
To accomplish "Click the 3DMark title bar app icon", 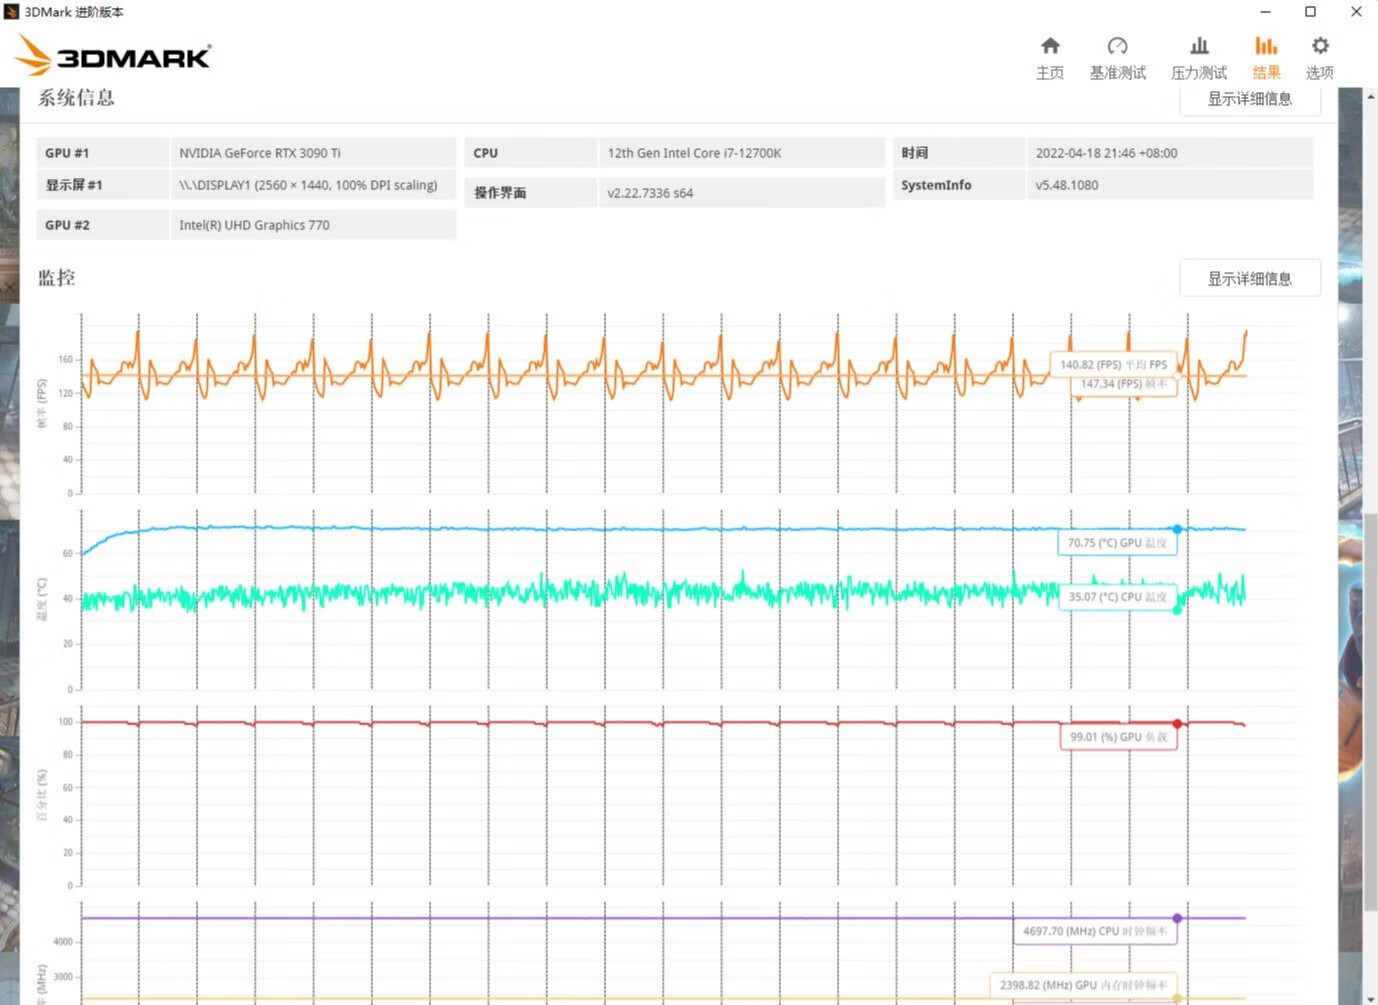I will 12,12.
